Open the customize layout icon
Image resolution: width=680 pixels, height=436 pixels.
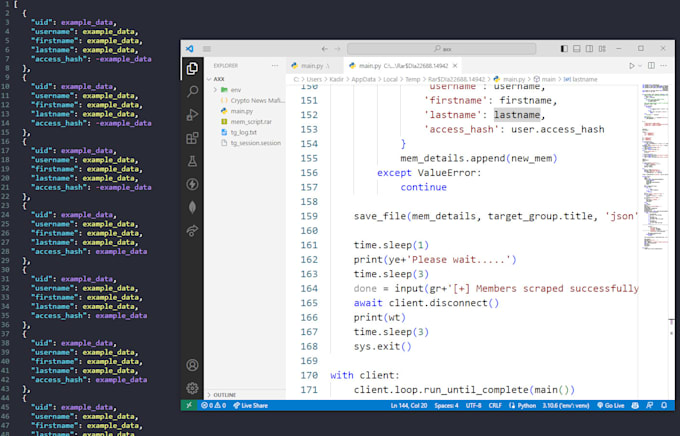(x=602, y=49)
